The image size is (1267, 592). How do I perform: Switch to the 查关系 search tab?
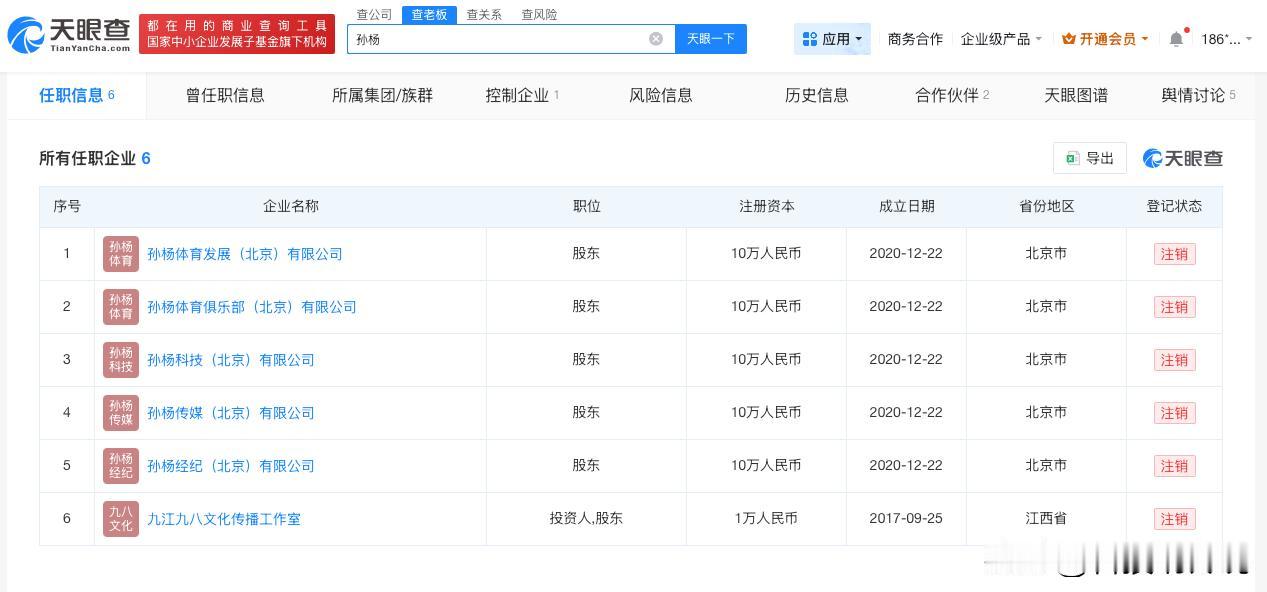click(x=484, y=15)
